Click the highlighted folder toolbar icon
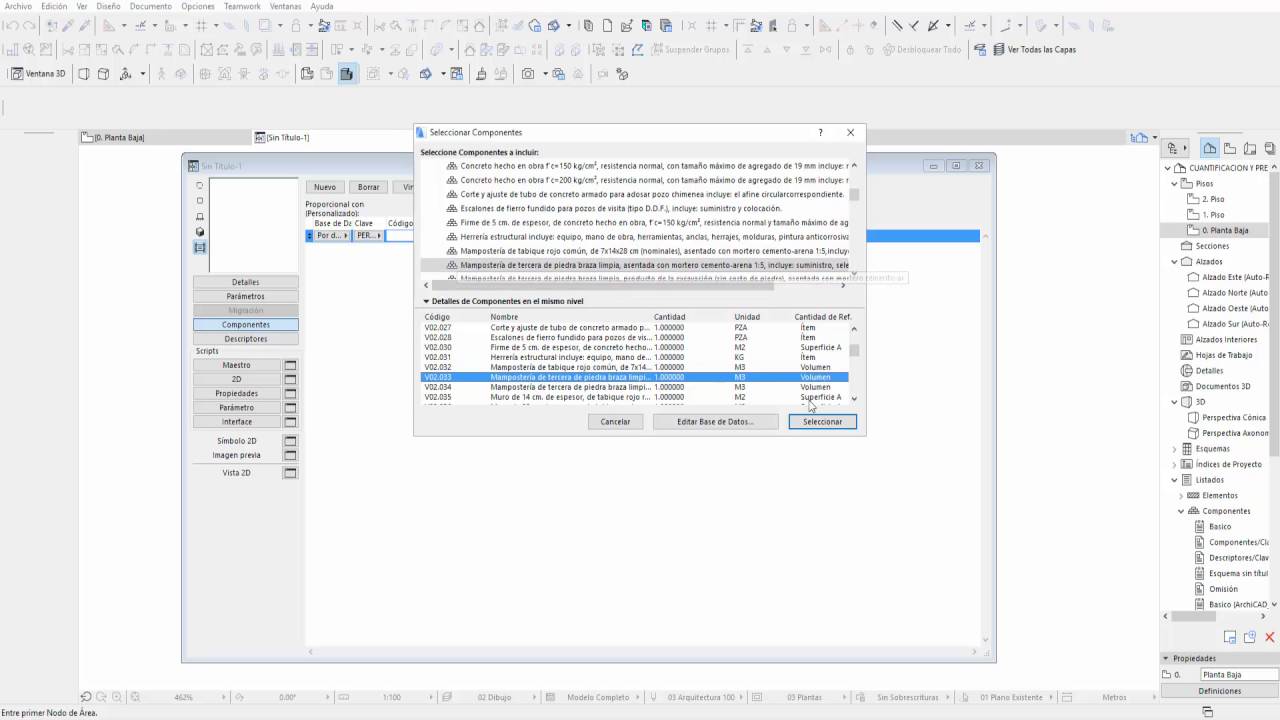This screenshot has height=720, width=1280. [x=347, y=73]
